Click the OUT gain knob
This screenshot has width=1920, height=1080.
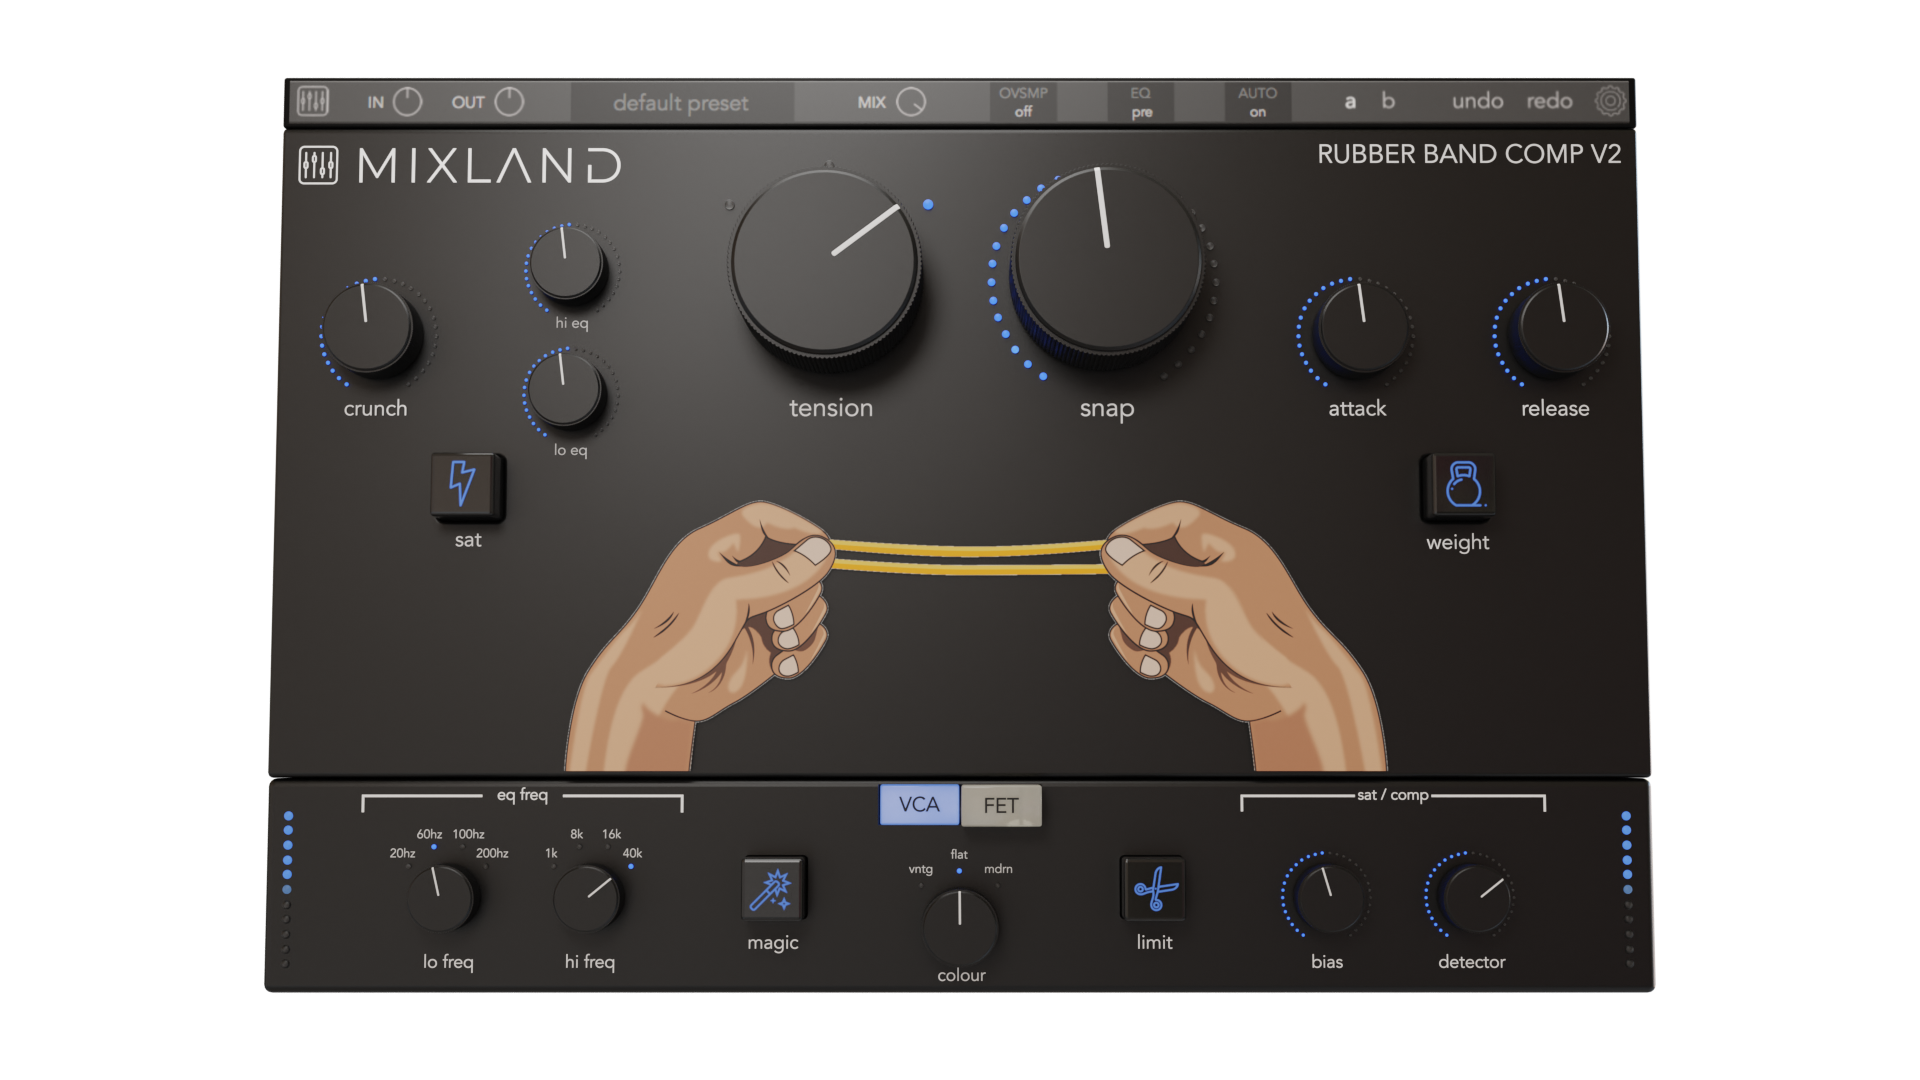(x=509, y=102)
